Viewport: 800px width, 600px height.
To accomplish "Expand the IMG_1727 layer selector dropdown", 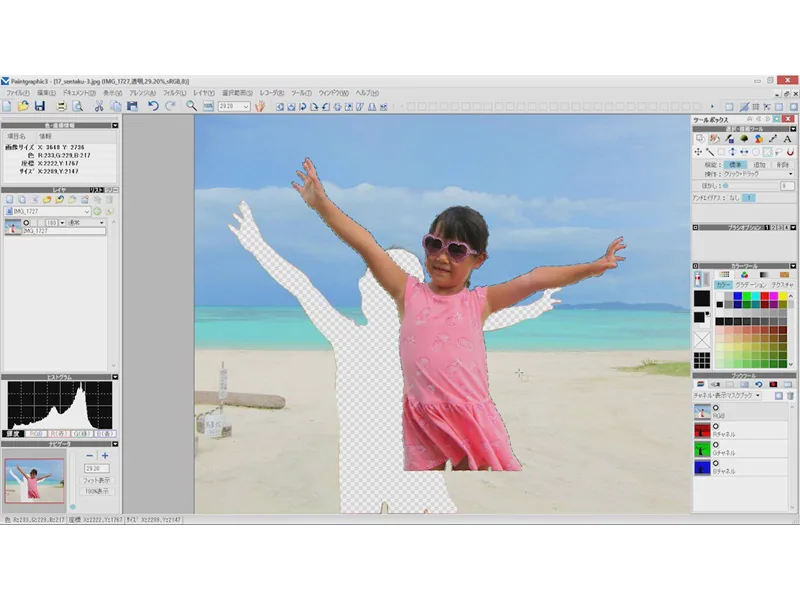I will pos(86,211).
